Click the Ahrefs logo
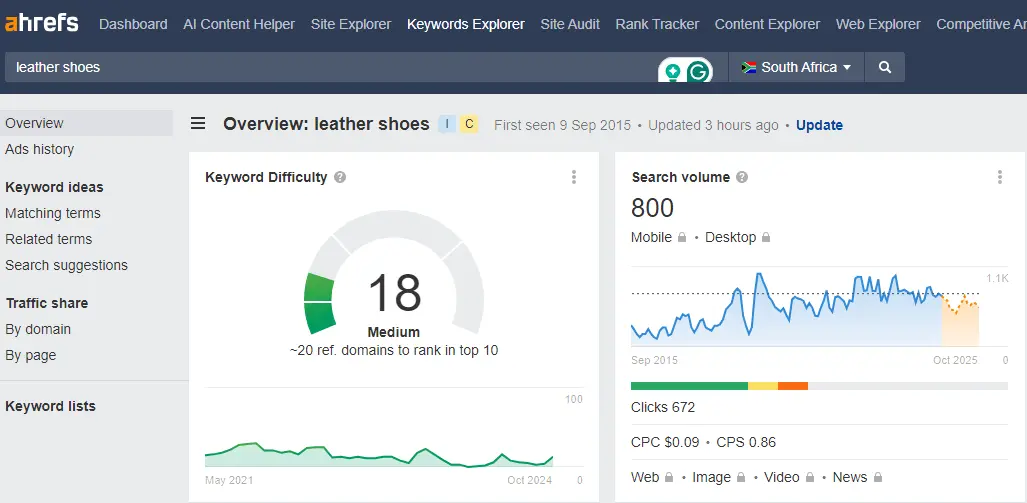This screenshot has height=503, width=1027. (x=41, y=24)
